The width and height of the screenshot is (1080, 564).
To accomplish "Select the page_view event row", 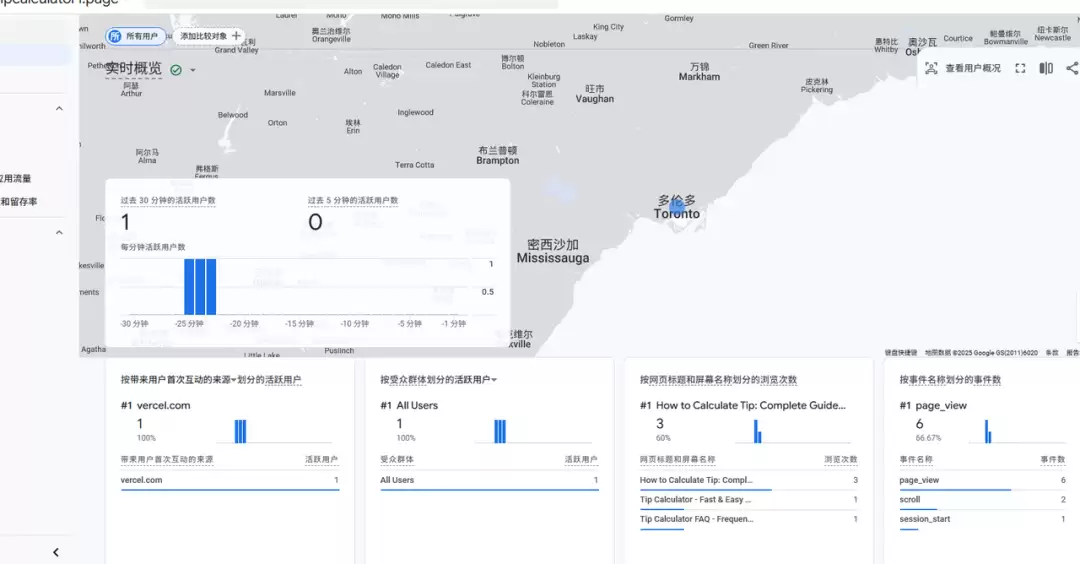I will click(982, 481).
